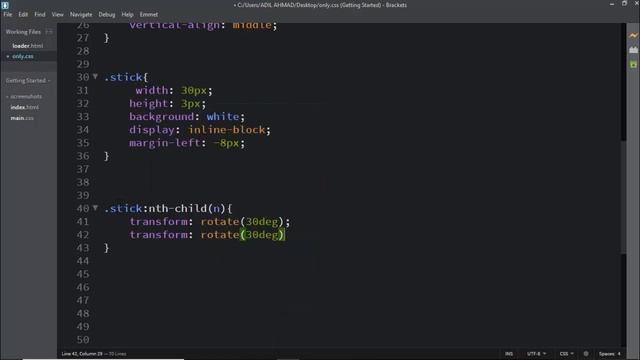Toggle the INS insert mode indicator

[x=509, y=354]
